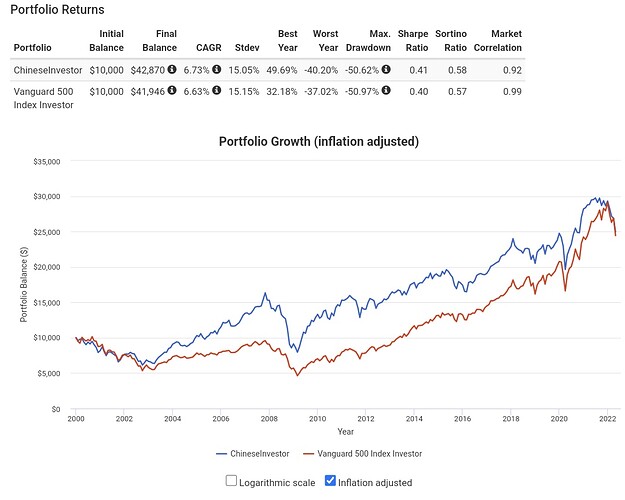Toggle Vanguard 500 Index Investor legend entry

coord(362,454)
